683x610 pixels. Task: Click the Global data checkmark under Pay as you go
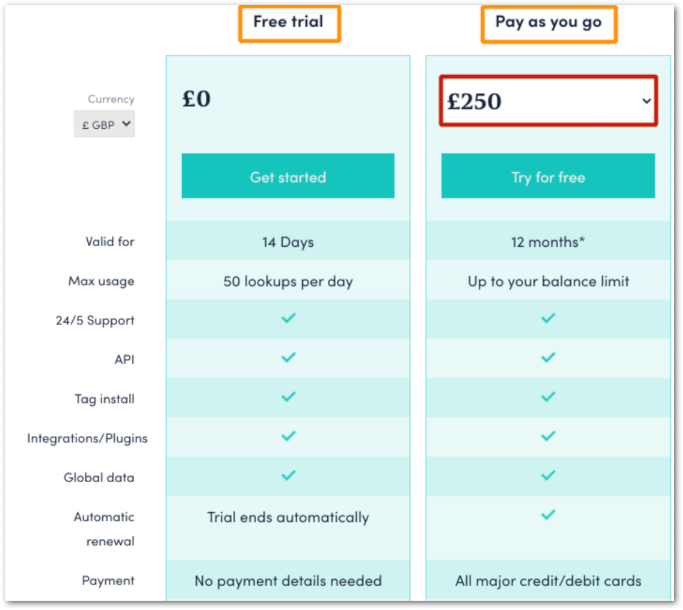[548, 475]
